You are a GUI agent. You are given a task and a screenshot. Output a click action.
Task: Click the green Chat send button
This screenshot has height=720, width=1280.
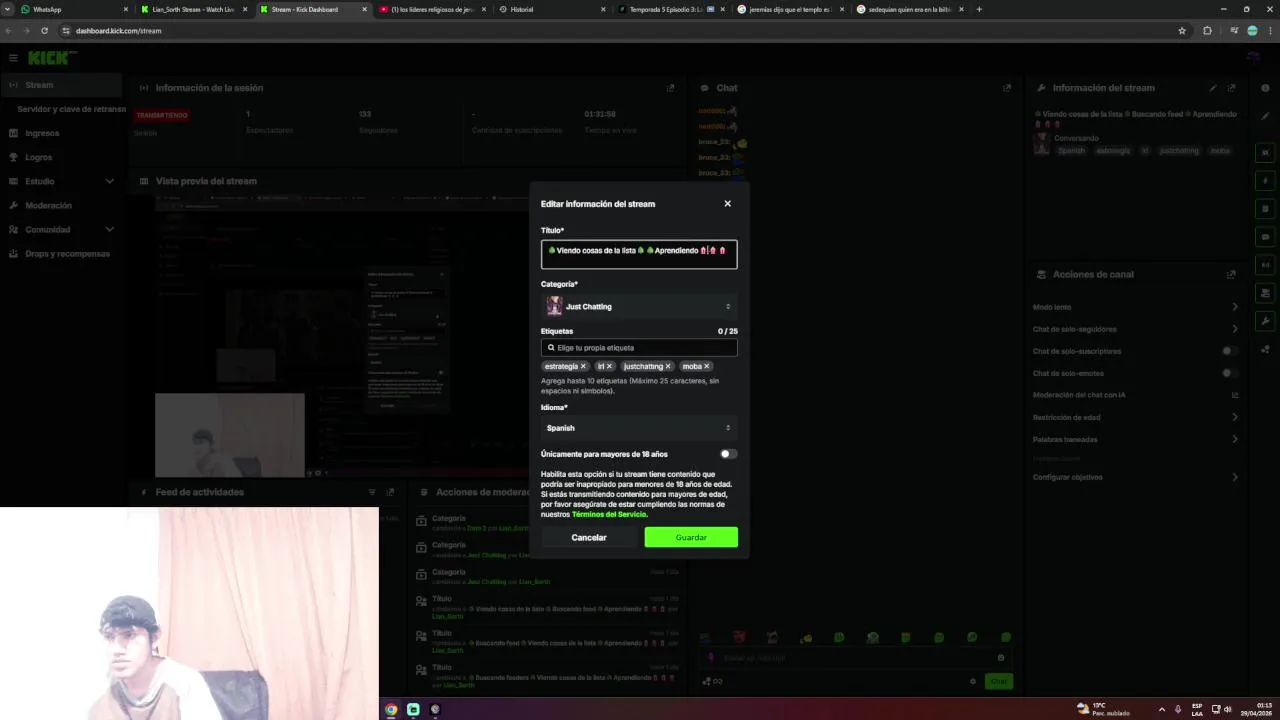coord(998,681)
